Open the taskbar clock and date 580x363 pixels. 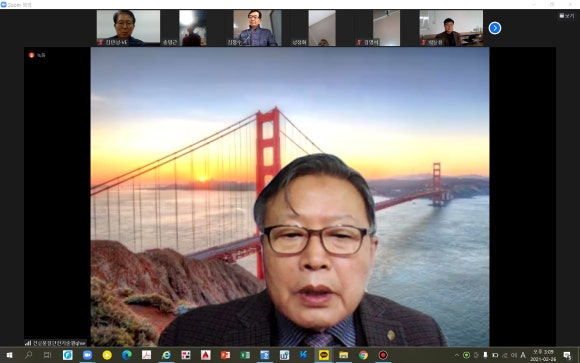[543, 355]
